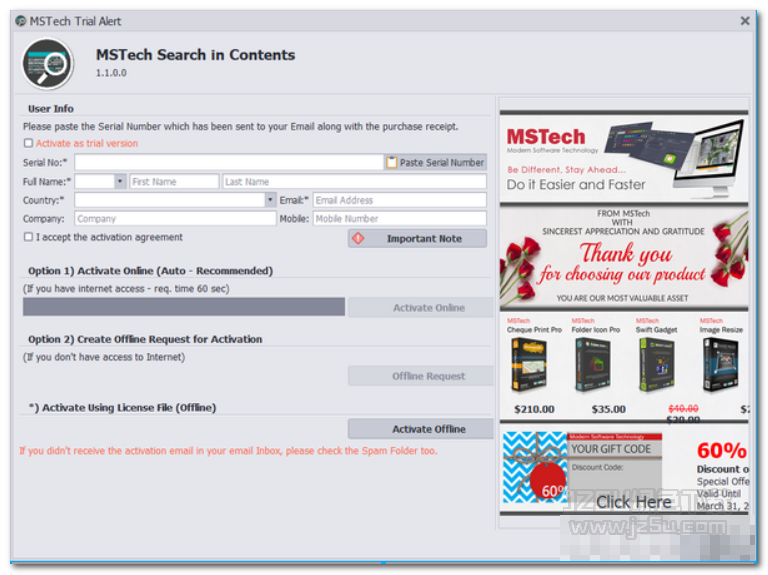
Task: Click the 60% discount text
Action: point(721,451)
